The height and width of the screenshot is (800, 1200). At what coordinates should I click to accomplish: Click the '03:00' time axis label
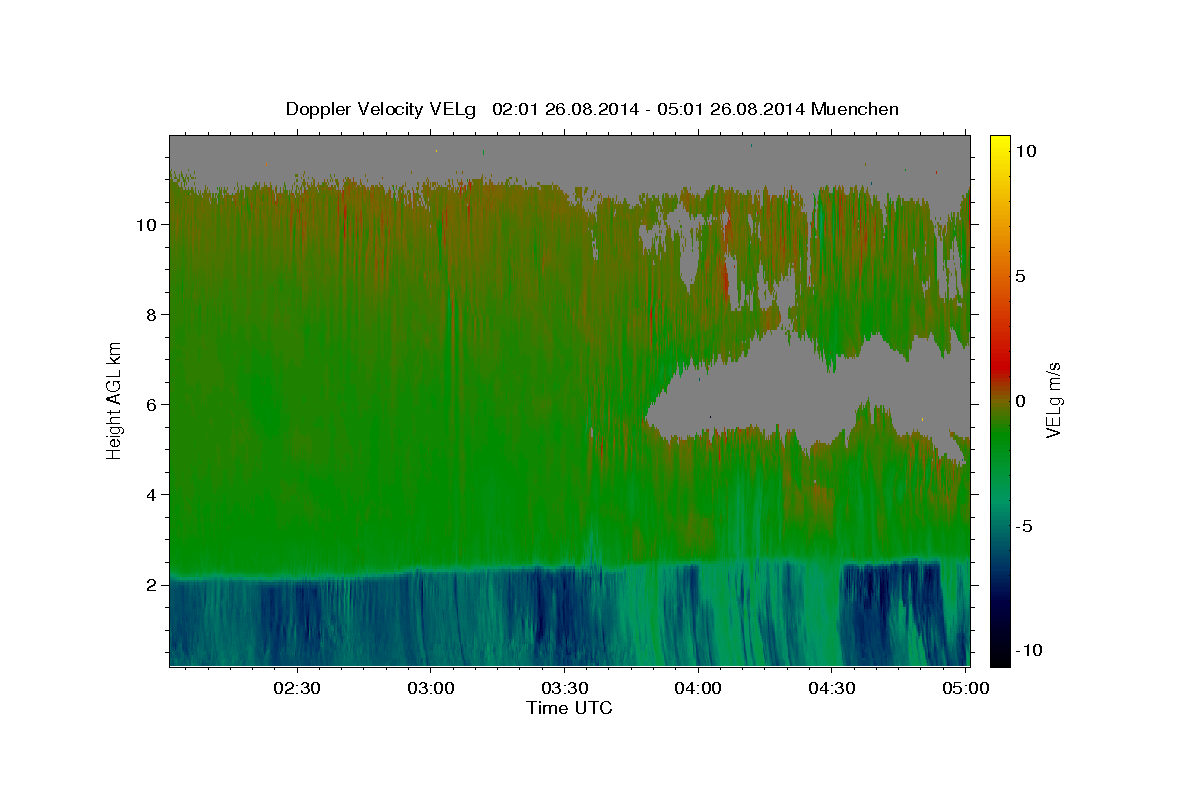pyautogui.click(x=430, y=688)
